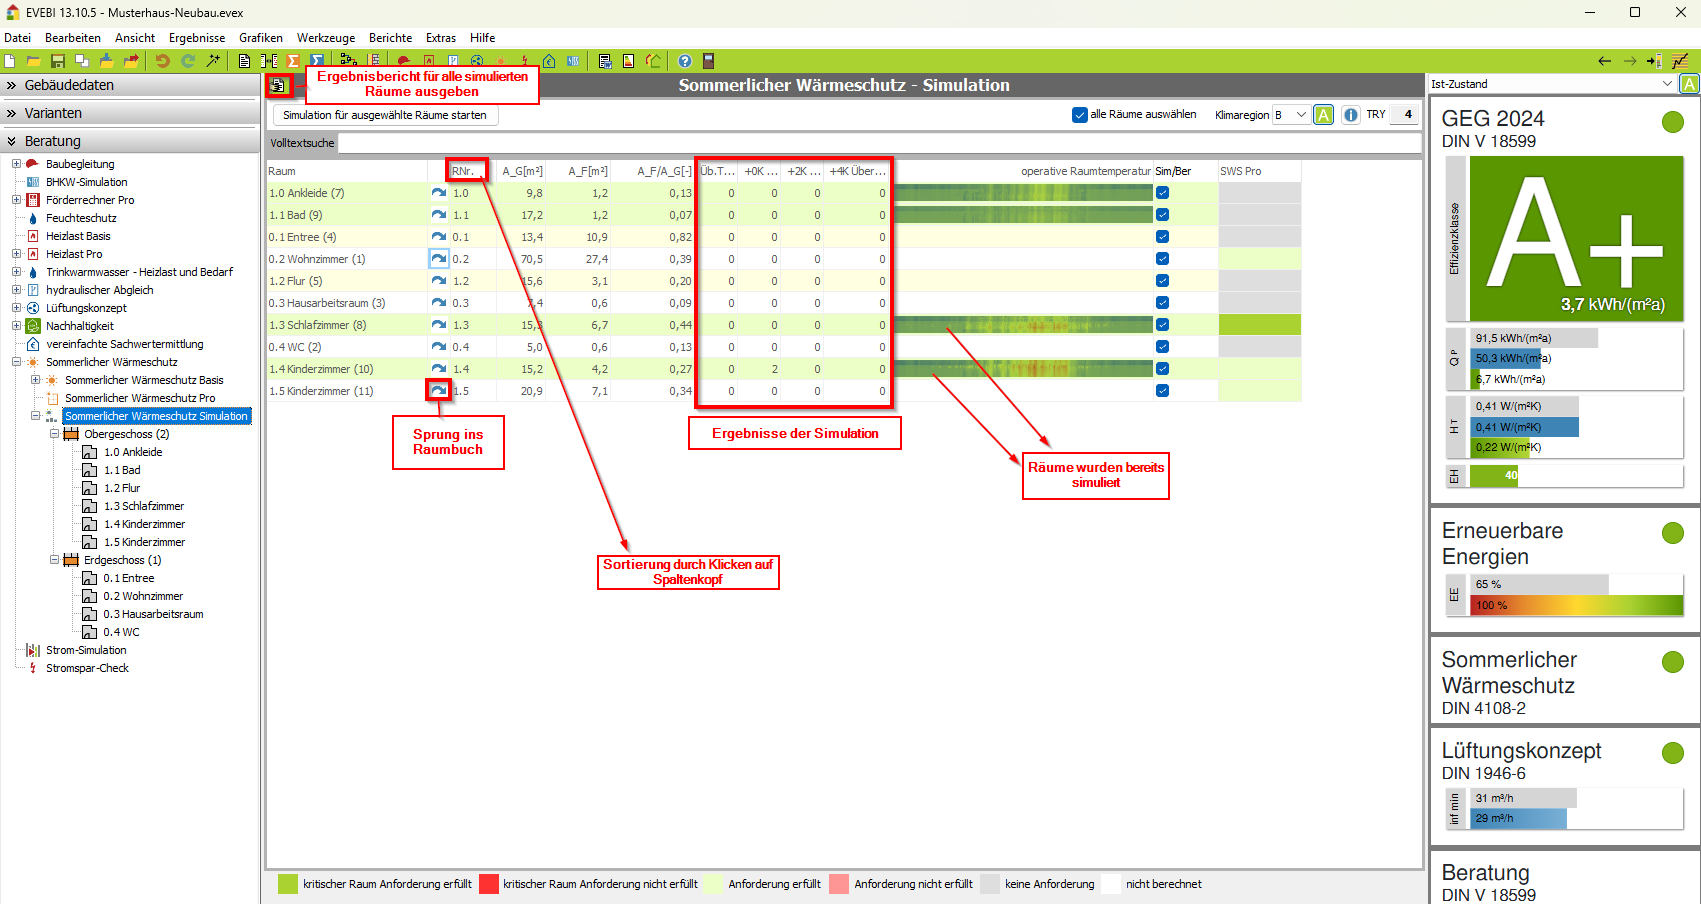
Task: Click the save (floppy disk) toolbar icon
Action: point(57,61)
